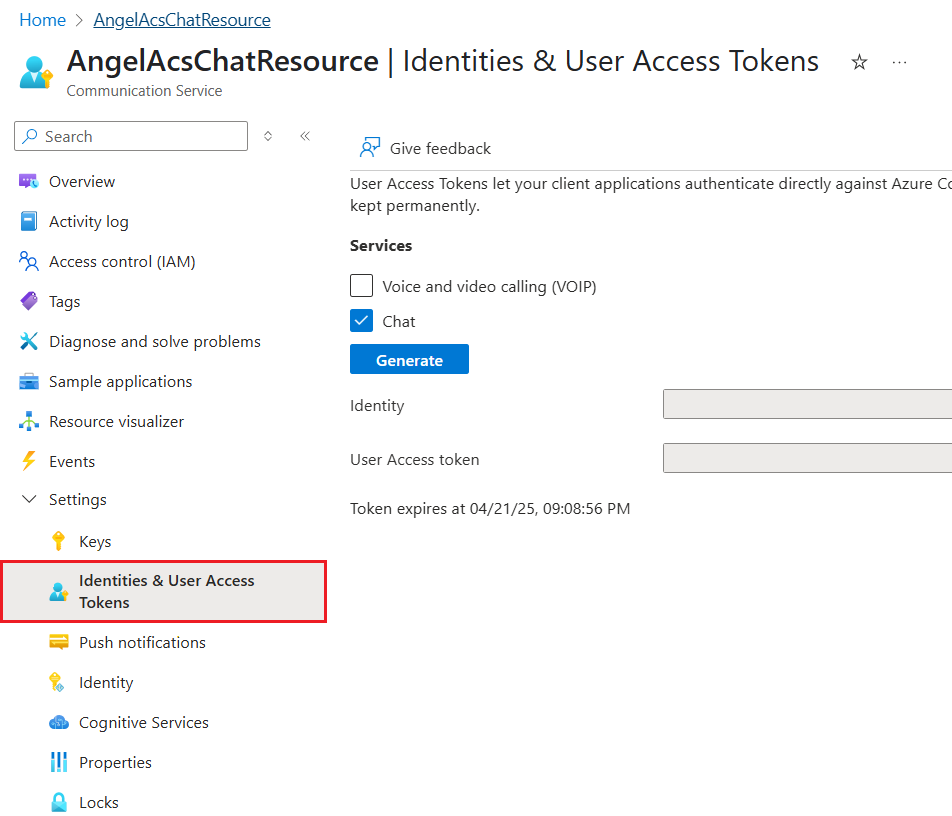Open the Keys settings icon
This screenshot has width=952, height=816.
click(60, 541)
